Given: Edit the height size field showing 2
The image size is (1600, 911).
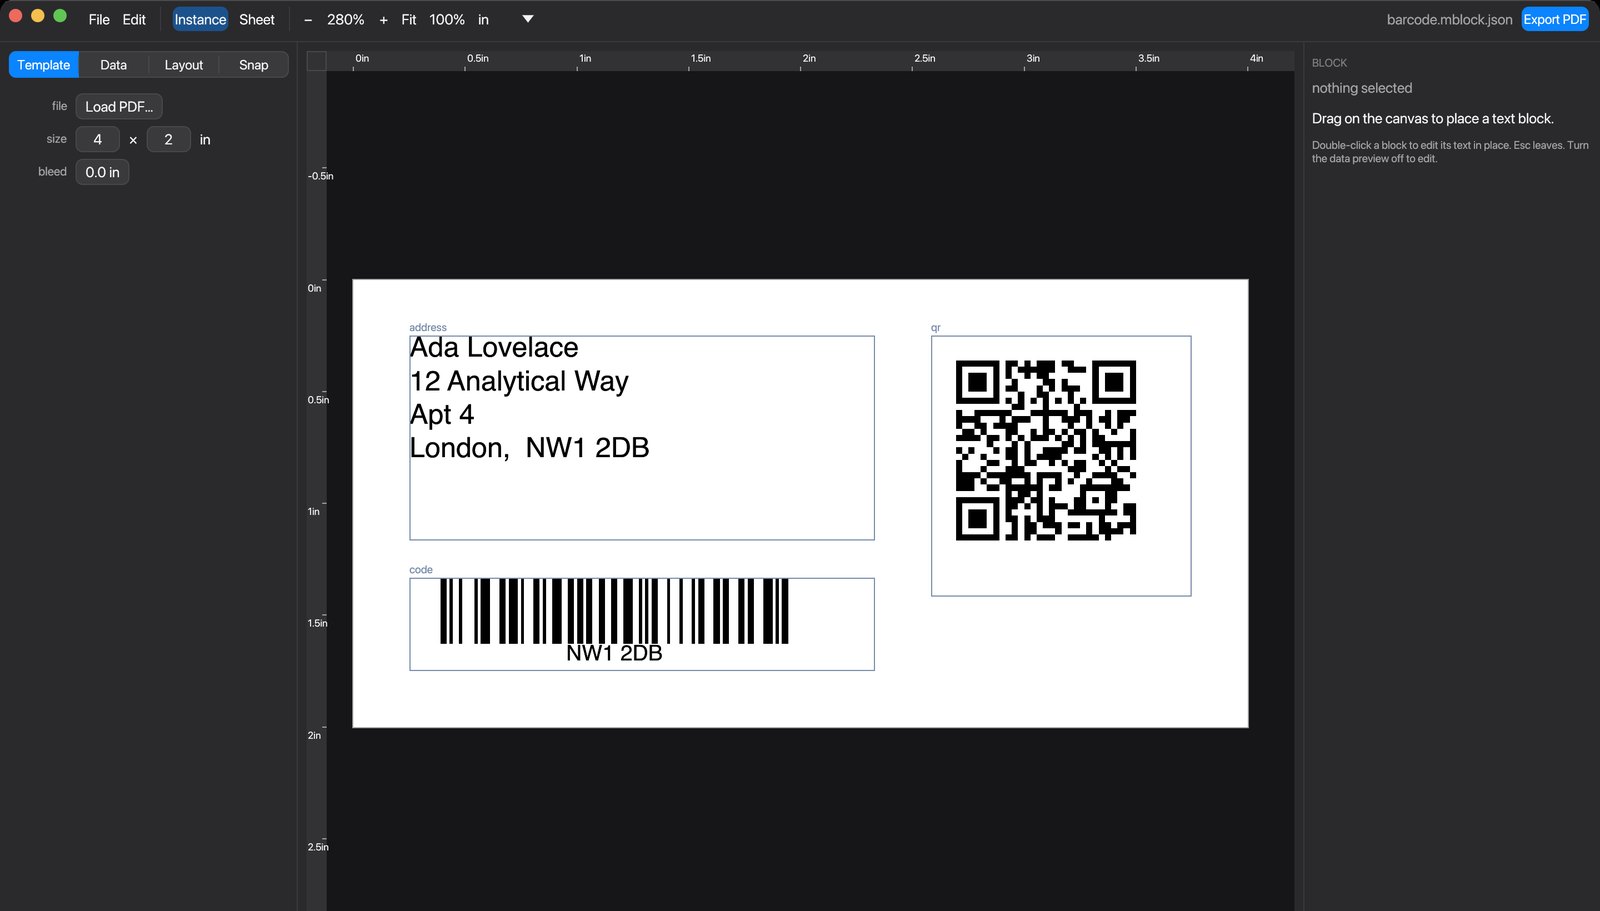Looking at the screenshot, I should (169, 139).
